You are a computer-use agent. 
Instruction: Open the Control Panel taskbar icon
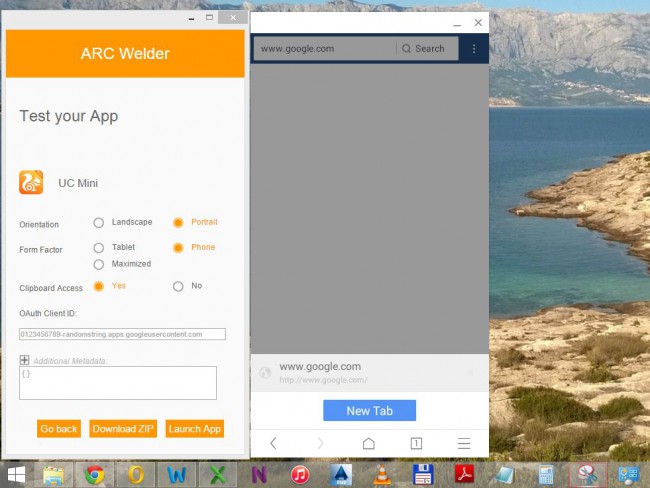(x=628, y=475)
